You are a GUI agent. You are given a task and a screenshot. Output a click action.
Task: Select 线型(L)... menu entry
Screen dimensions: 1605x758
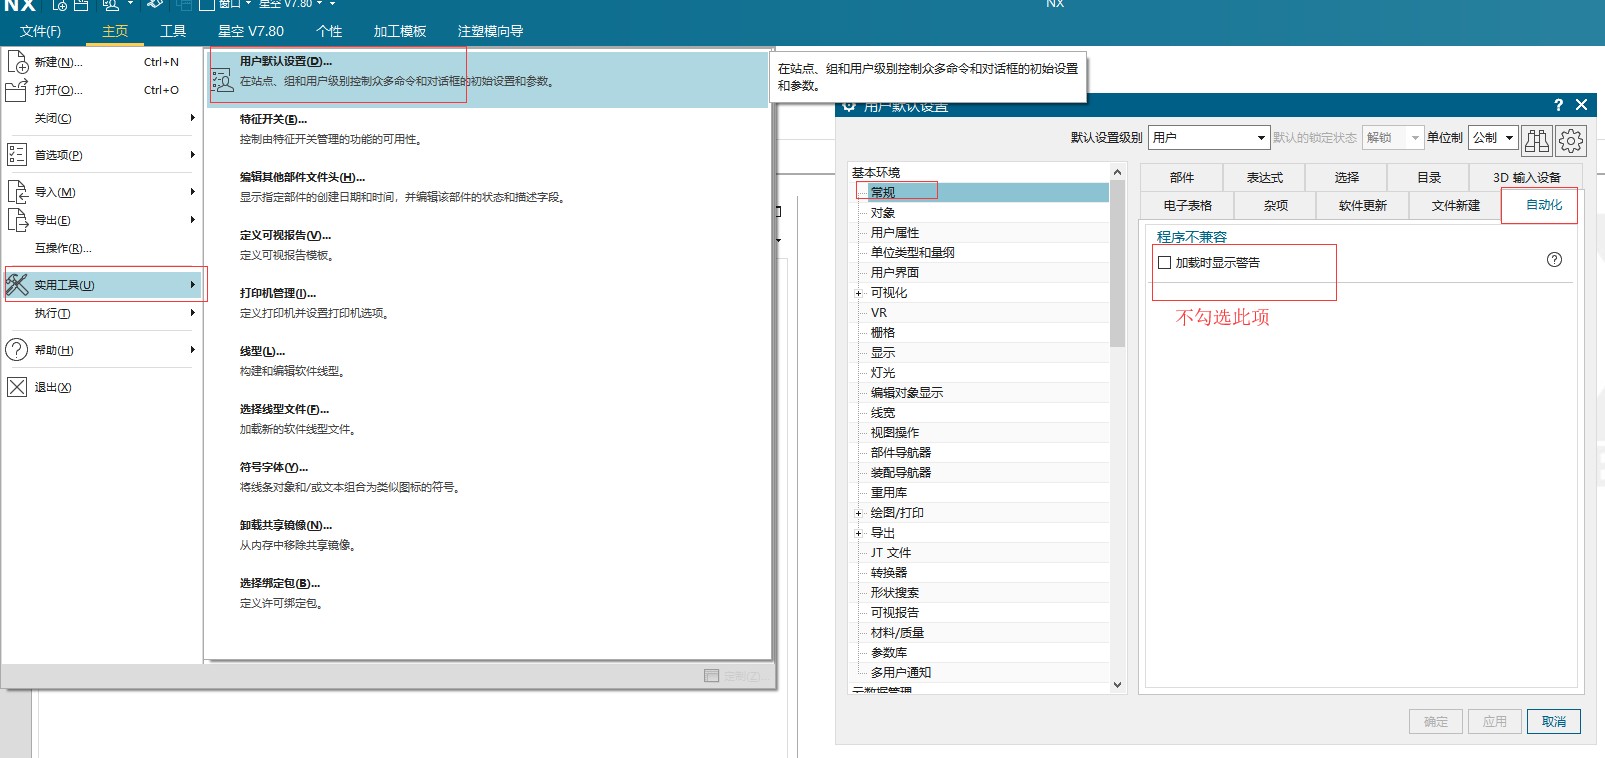[487, 361]
